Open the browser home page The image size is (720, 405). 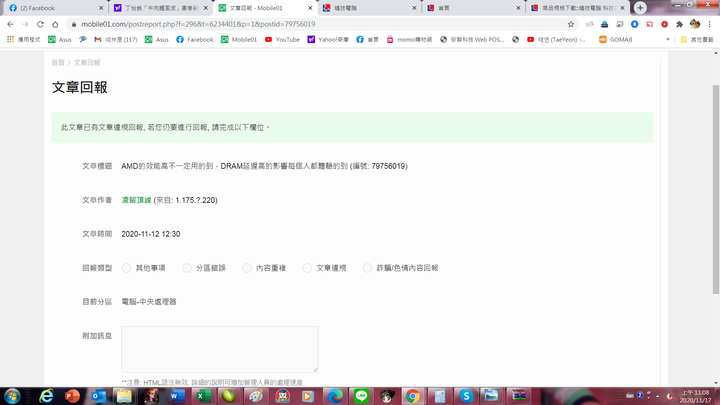(x=56, y=24)
